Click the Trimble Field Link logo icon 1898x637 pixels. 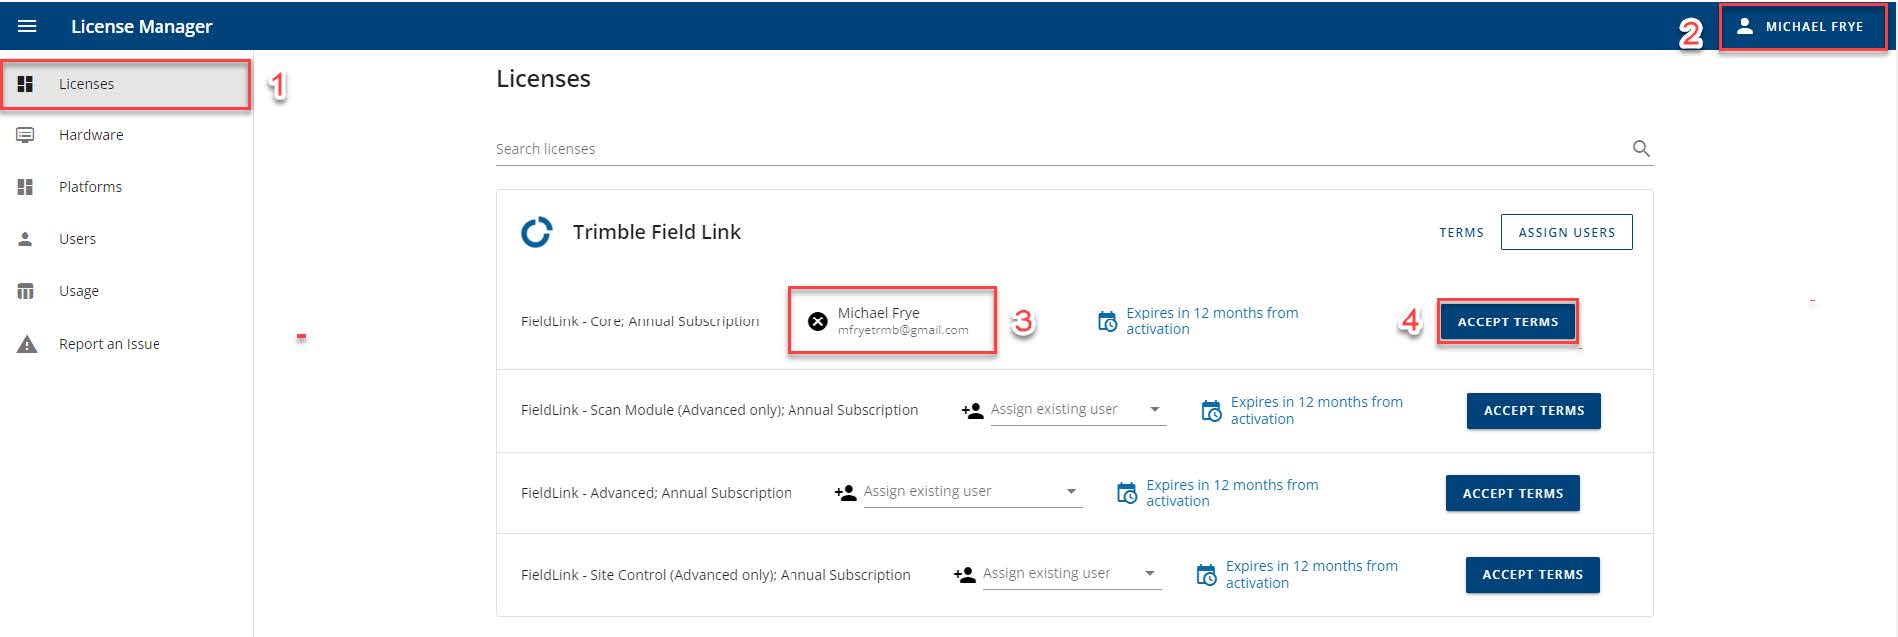[x=537, y=232]
